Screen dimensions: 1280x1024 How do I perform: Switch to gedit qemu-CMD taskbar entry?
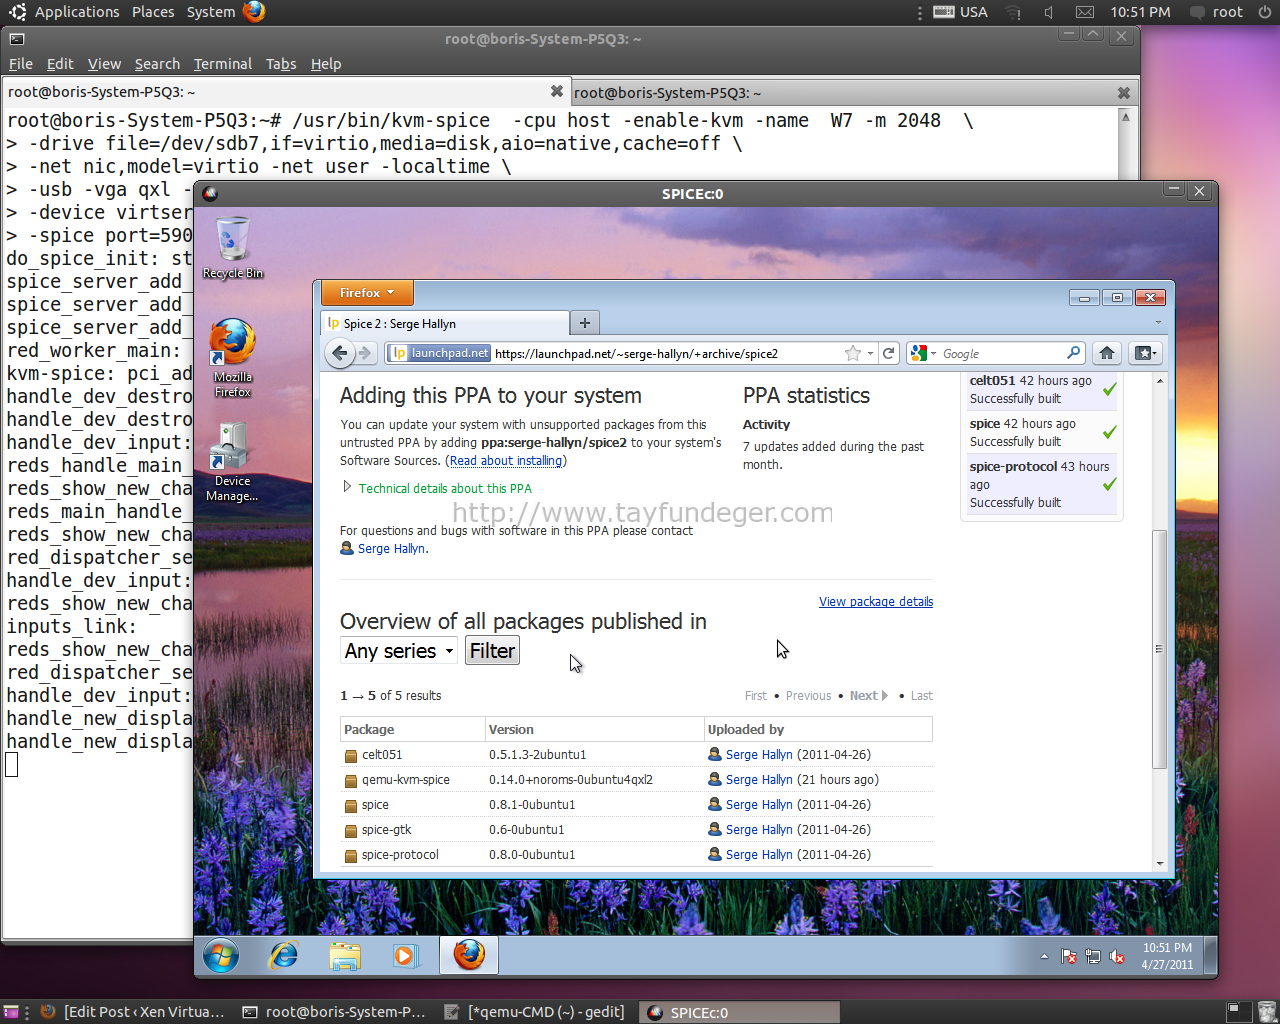[534, 1012]
